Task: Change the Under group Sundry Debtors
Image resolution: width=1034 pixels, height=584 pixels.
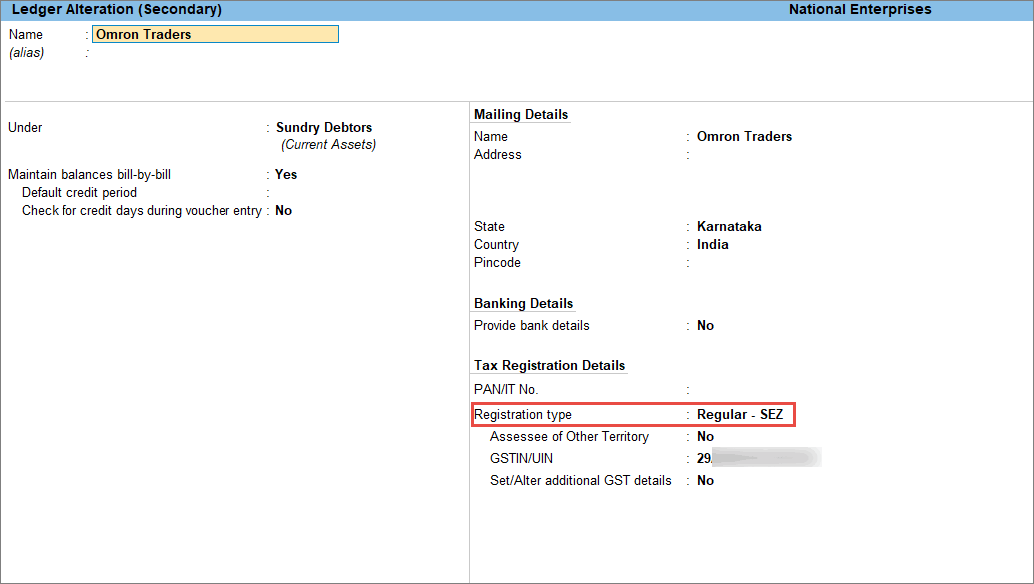Action: click(324, 127)
